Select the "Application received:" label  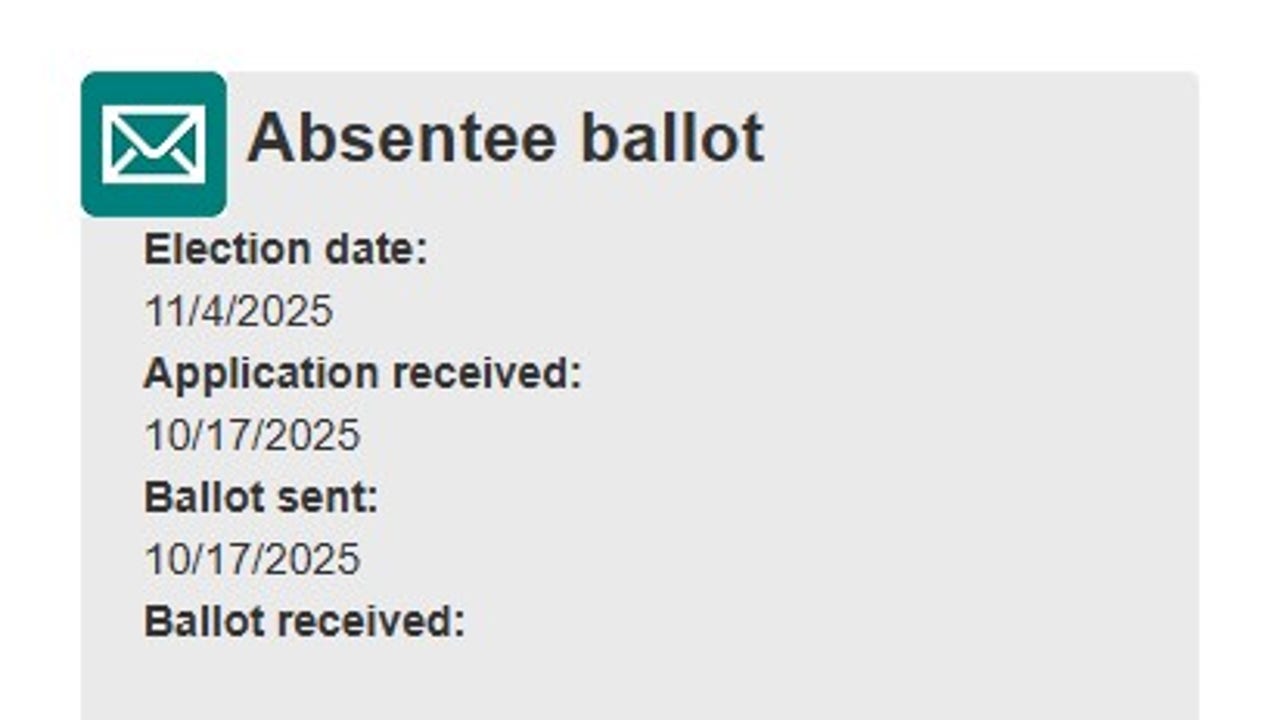point(362,373)
